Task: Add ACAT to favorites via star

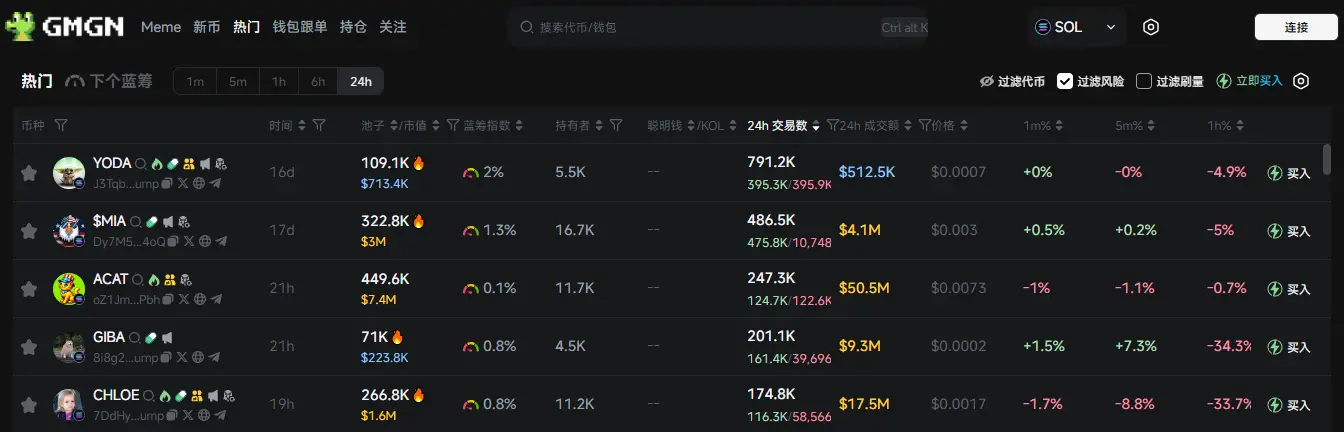Action: [x=29, y=289]
